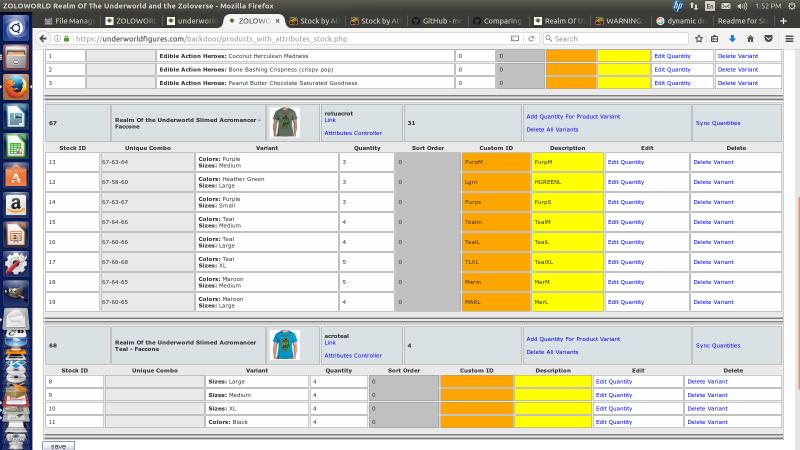Bookmark this page with star icon
800x450 pixels.
click(x=699, y=39)
